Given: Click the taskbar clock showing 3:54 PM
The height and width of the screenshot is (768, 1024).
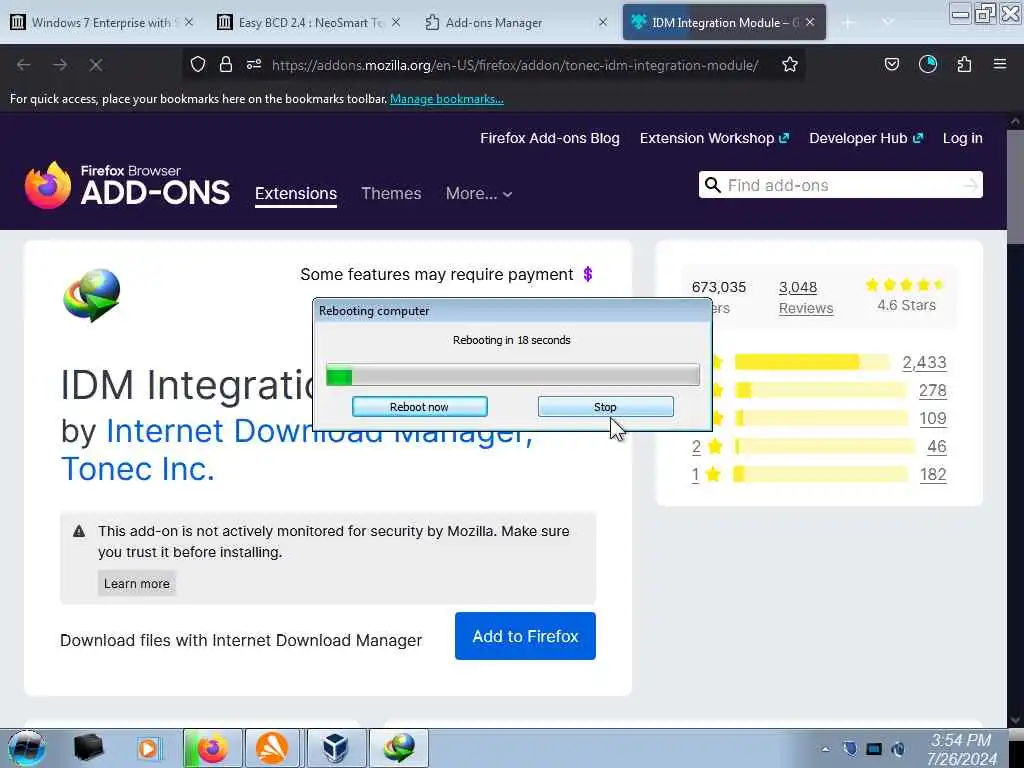Looking at the screenshot, I should (x=961, y=749).
